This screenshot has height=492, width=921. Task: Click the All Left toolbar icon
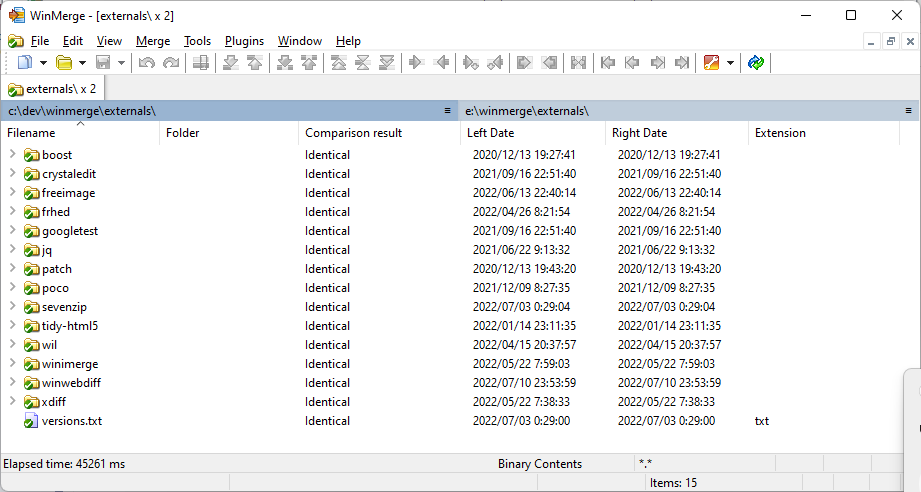pos(549,62)
